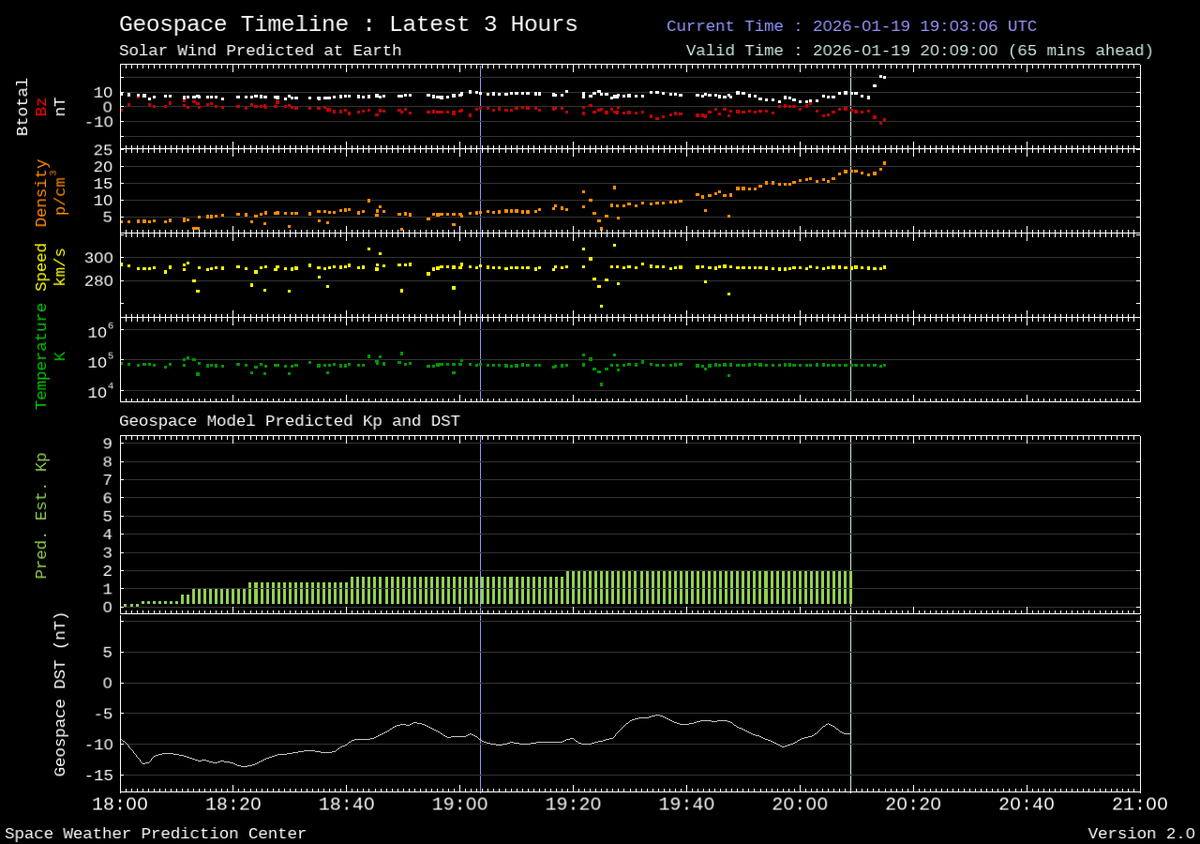
Task: Click the 'Pred. Est. Kp' axis label
Action: tap(42, 516)
